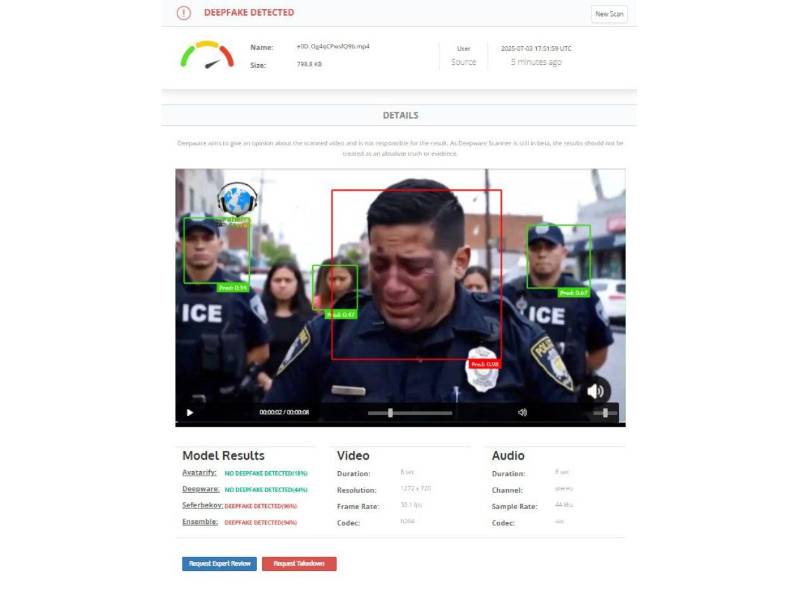Click the green face box on right officer
The width and height of the screenshot is (800, 600).
coord(558,257)
